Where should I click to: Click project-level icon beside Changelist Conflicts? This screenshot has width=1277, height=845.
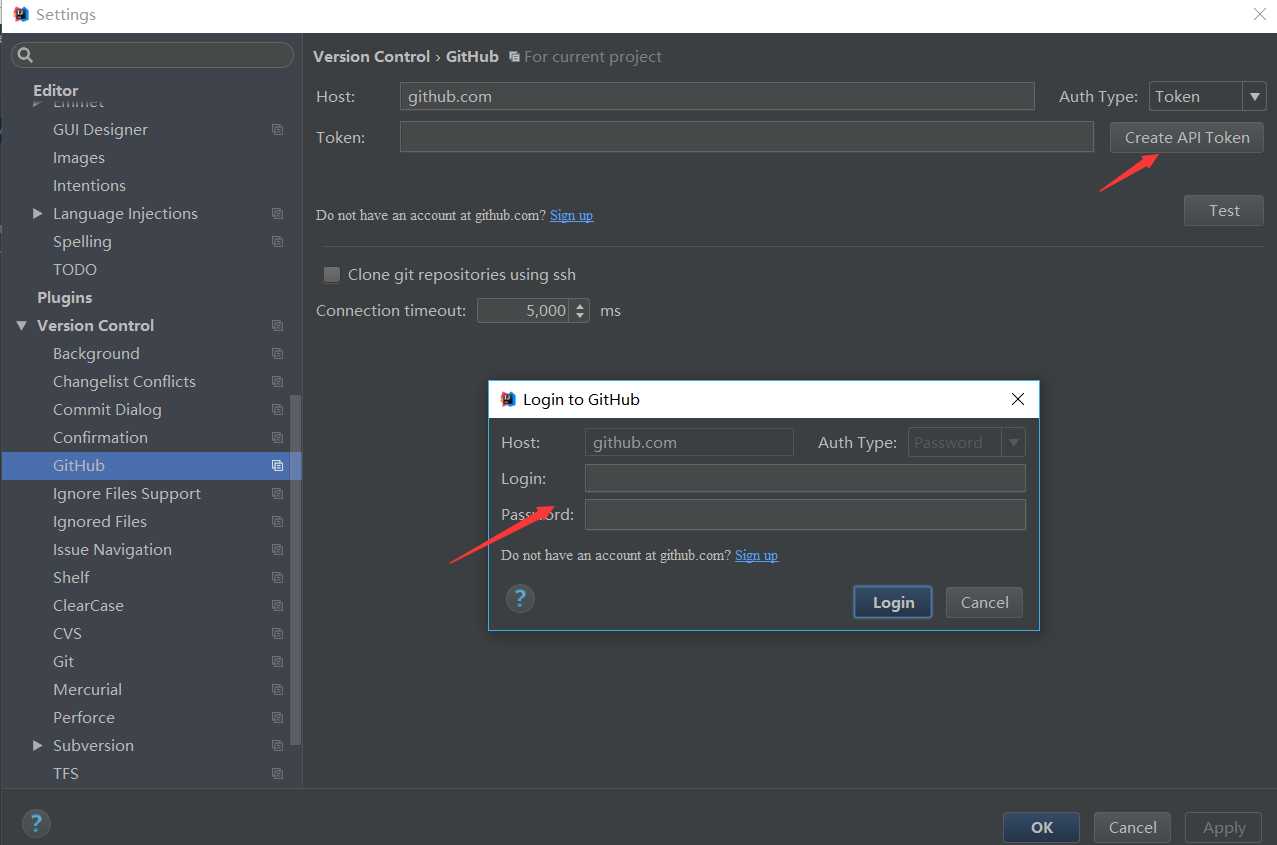pyautogui.click(x=277, y=382)
